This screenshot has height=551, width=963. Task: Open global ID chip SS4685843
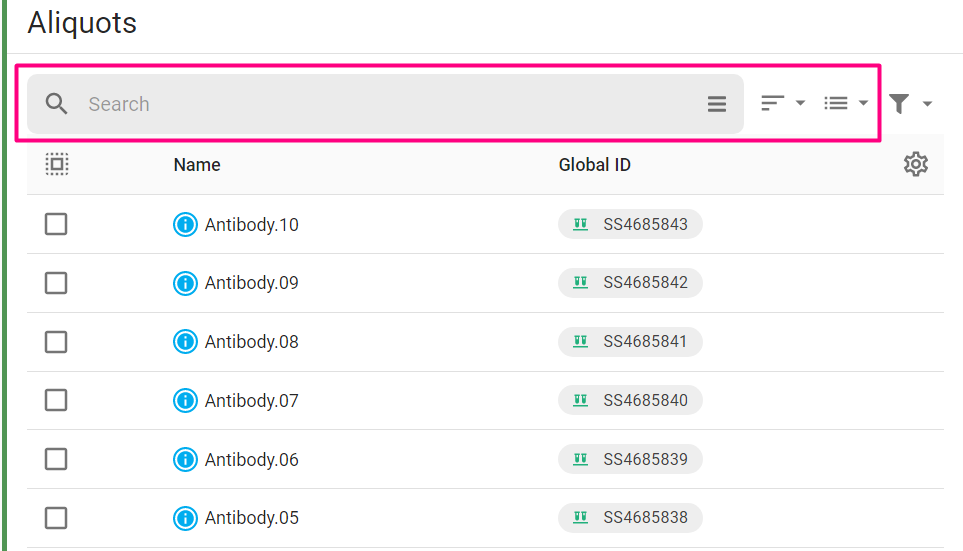[x=631, y=225]
